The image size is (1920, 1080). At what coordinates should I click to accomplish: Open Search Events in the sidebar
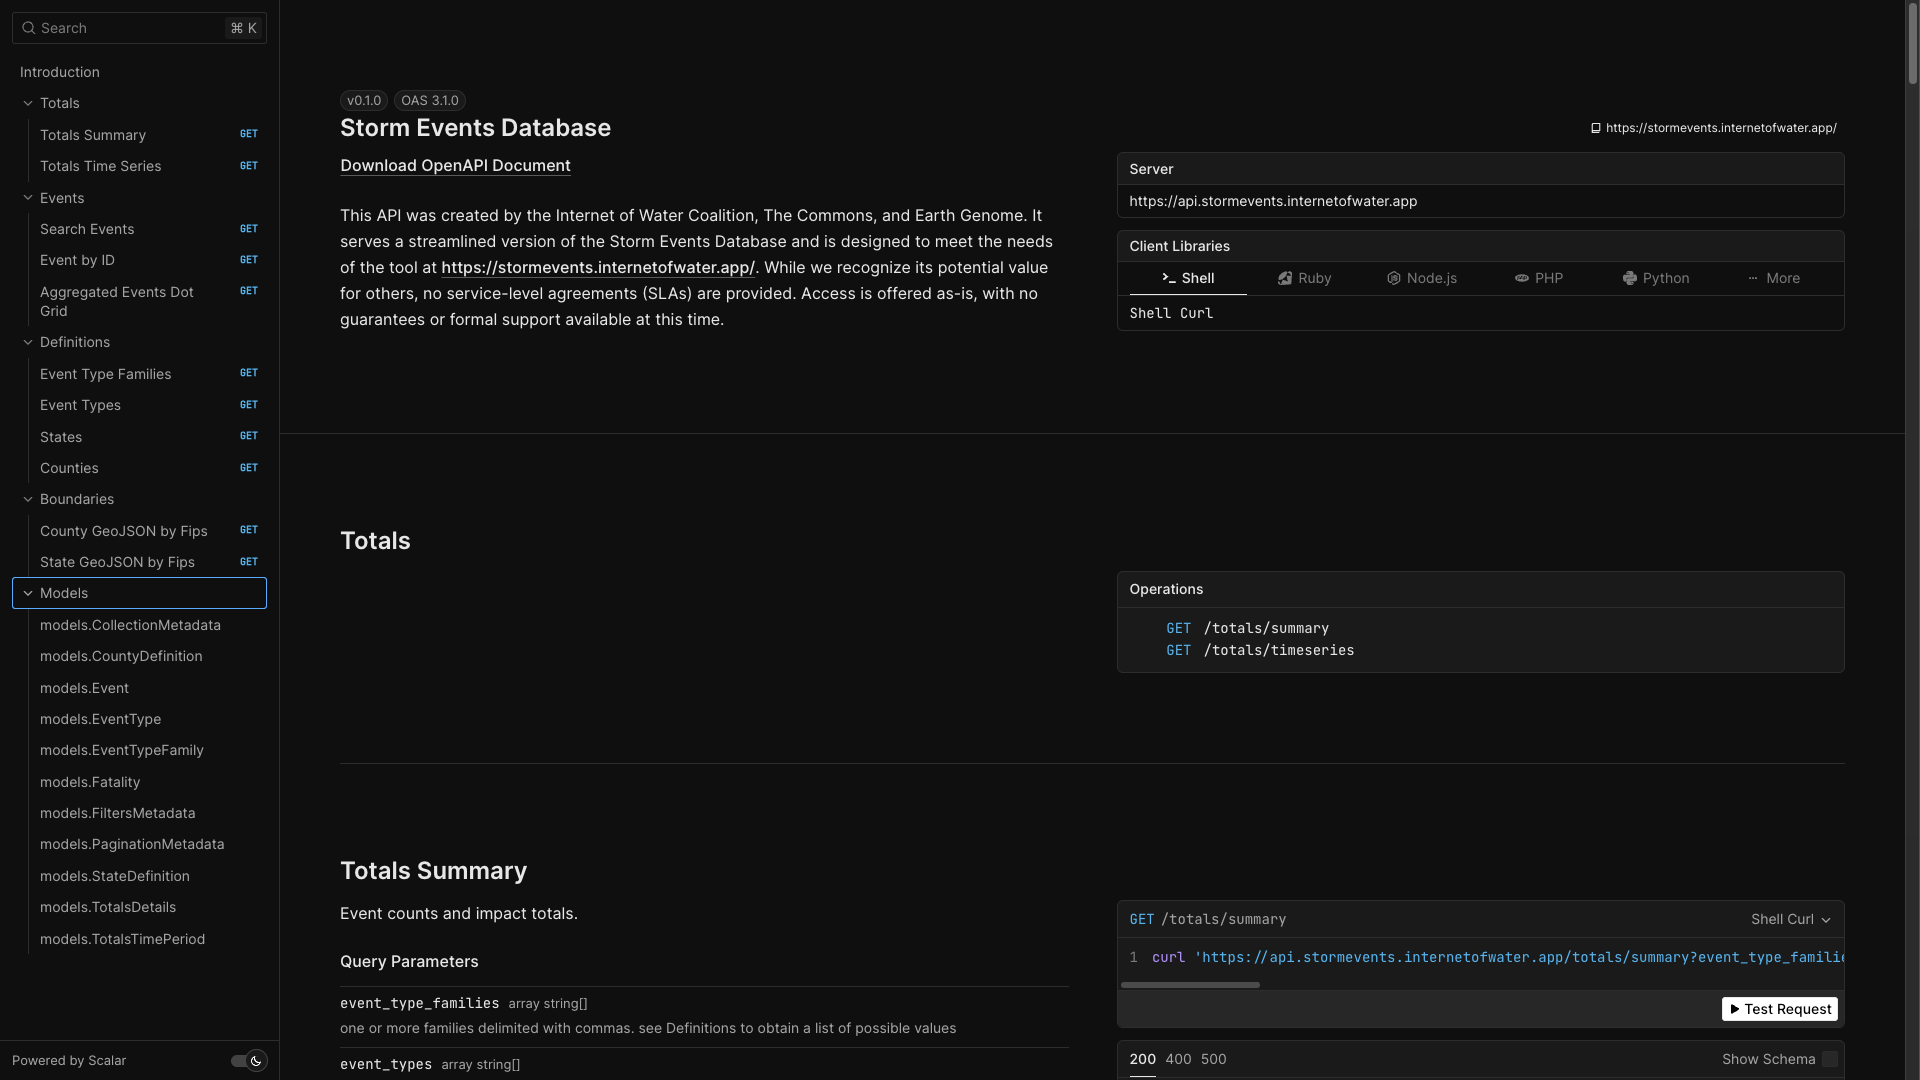pyautogui.click(x=87, y=229)
